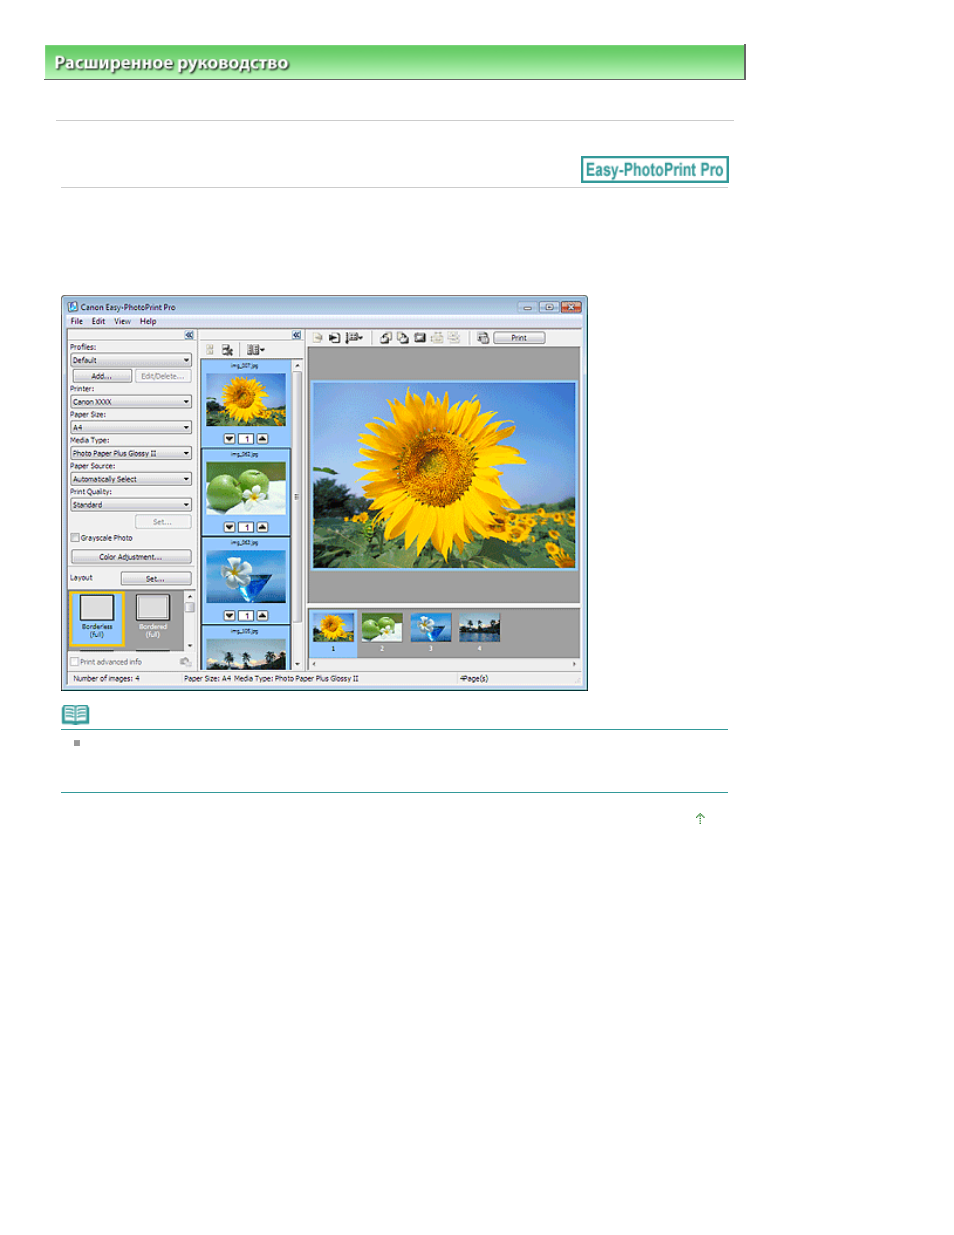
Task: Click the clear image selection toolbar icon
Action: pos(227,350)
